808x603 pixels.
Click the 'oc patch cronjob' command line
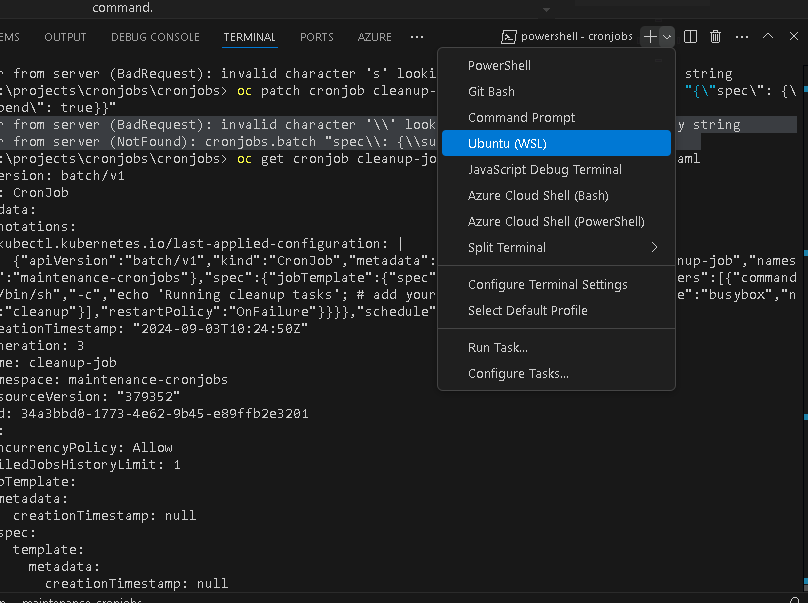218,90
